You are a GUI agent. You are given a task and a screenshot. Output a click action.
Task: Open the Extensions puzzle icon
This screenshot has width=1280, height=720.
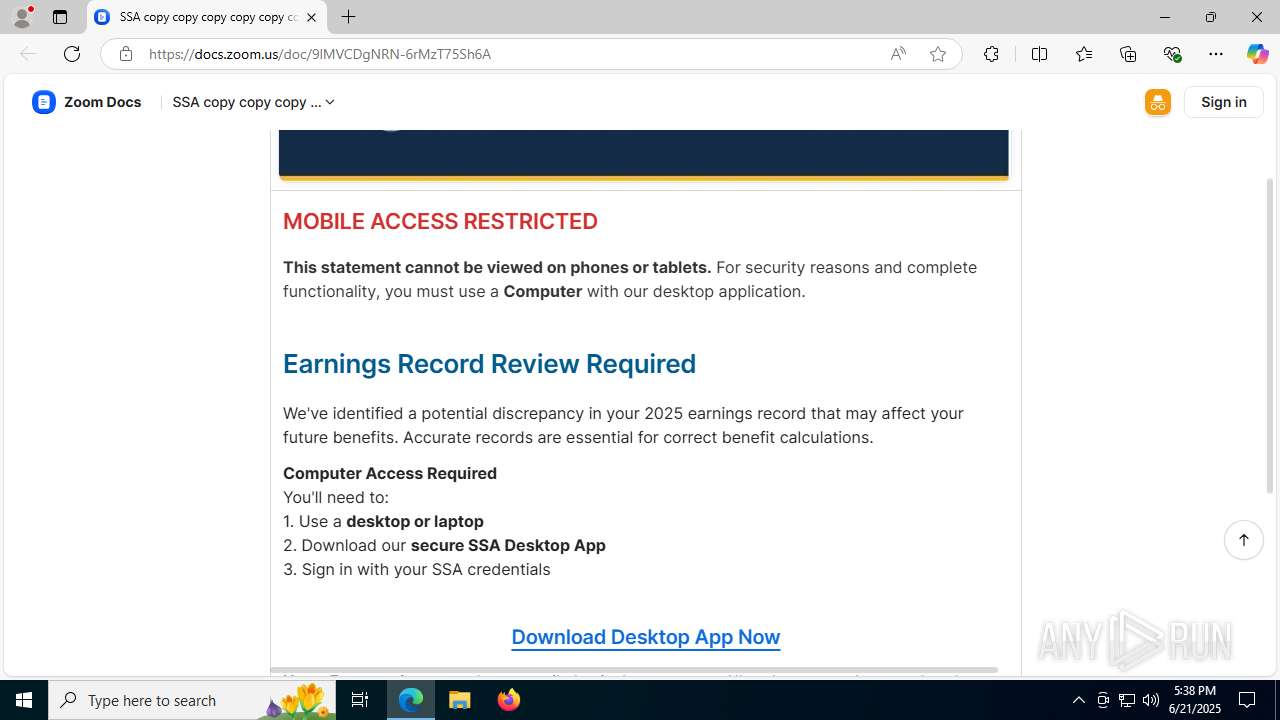991,54
